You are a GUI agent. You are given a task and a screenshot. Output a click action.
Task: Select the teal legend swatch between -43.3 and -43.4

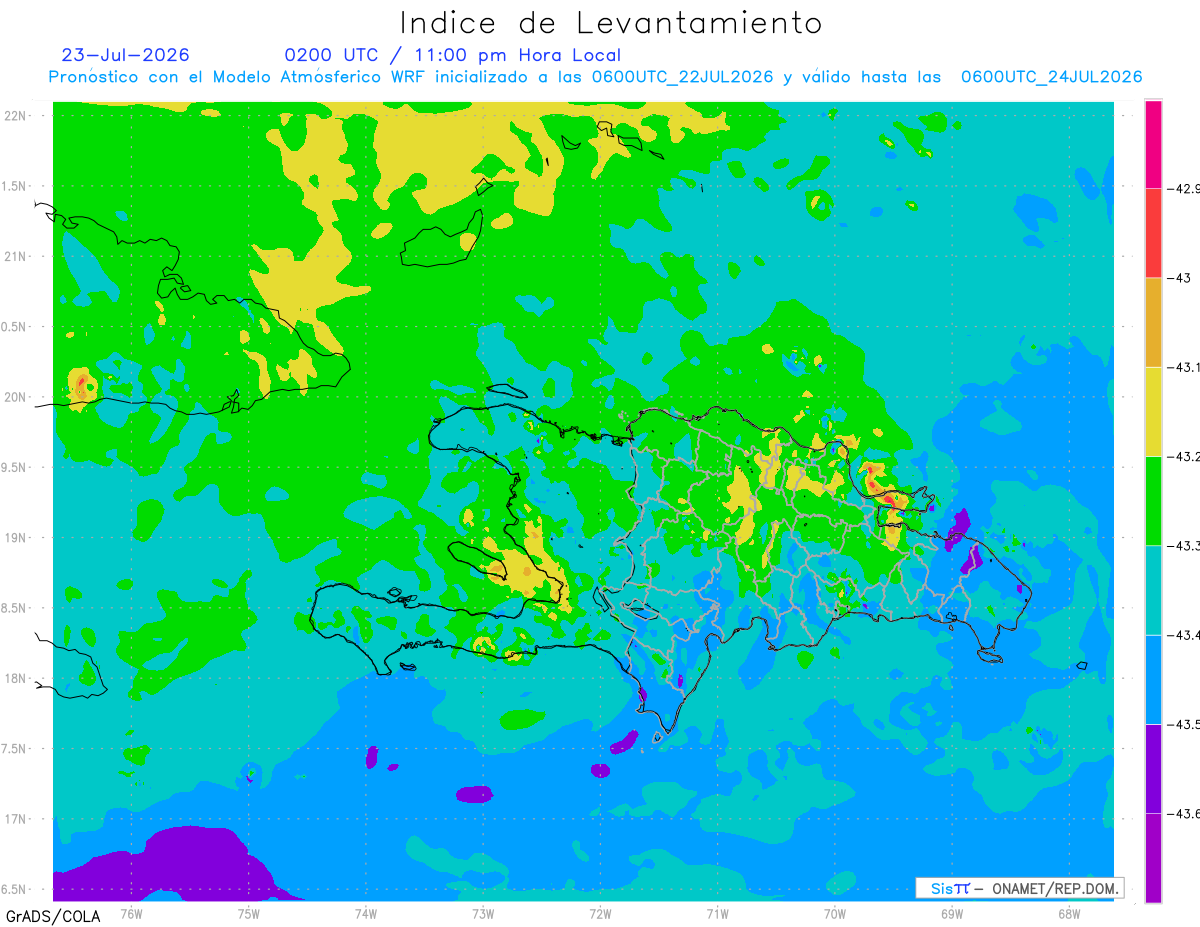point(1153,589)
